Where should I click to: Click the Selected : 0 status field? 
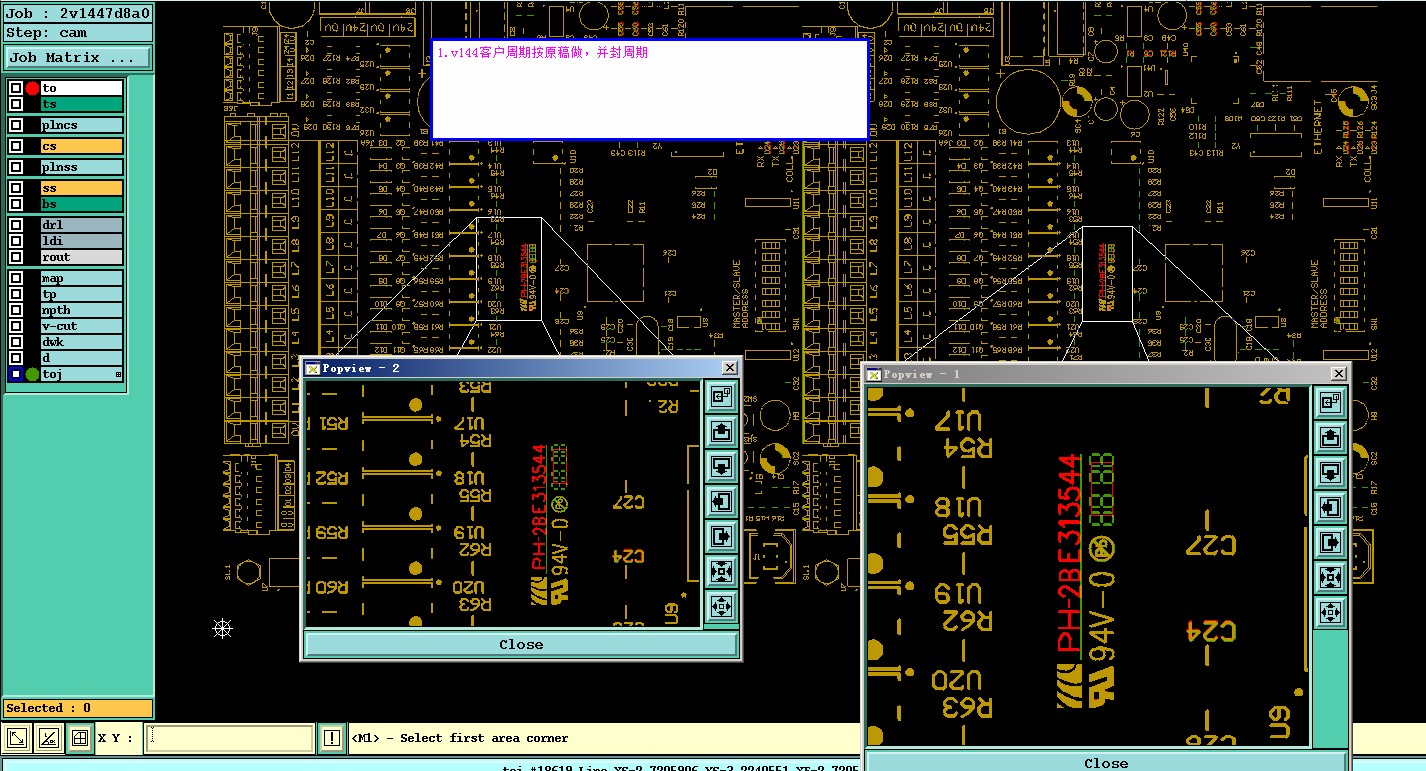coord(78,708)
